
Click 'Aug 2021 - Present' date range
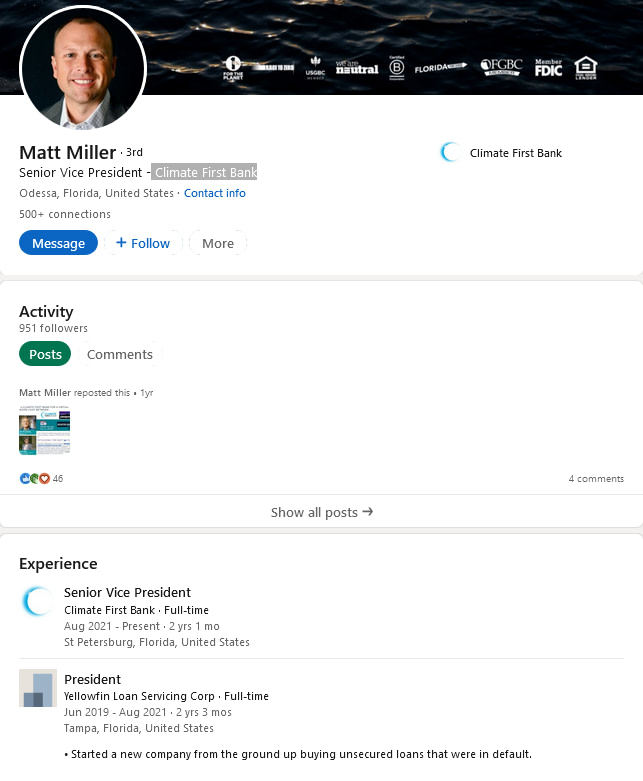(x=112, y=626)
